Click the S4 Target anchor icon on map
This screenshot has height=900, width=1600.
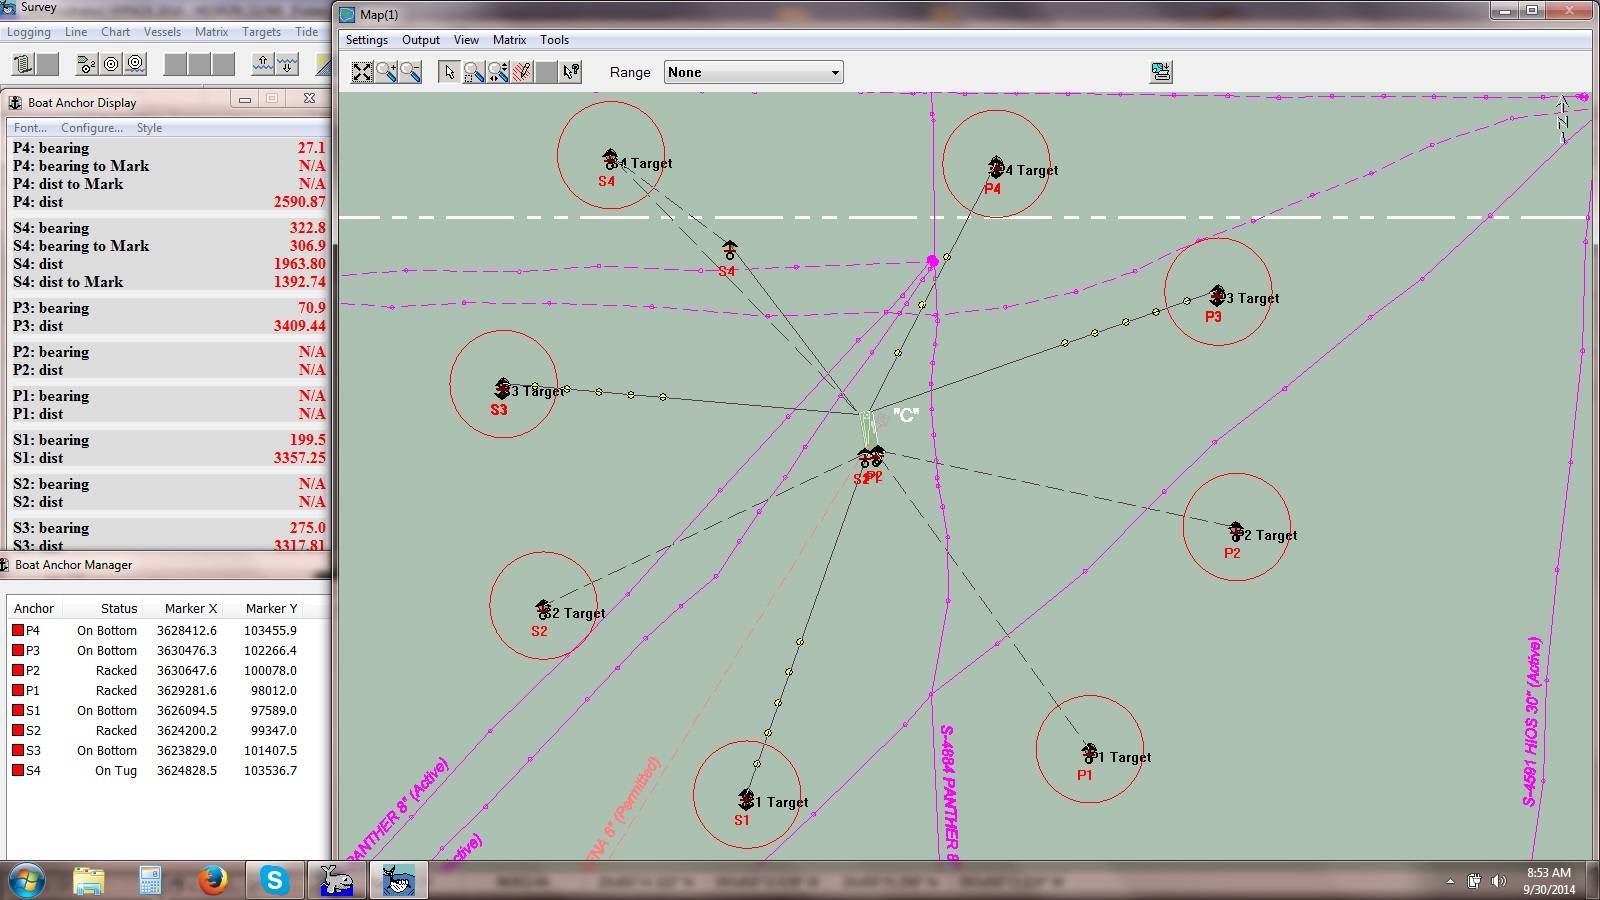point(611,159)
